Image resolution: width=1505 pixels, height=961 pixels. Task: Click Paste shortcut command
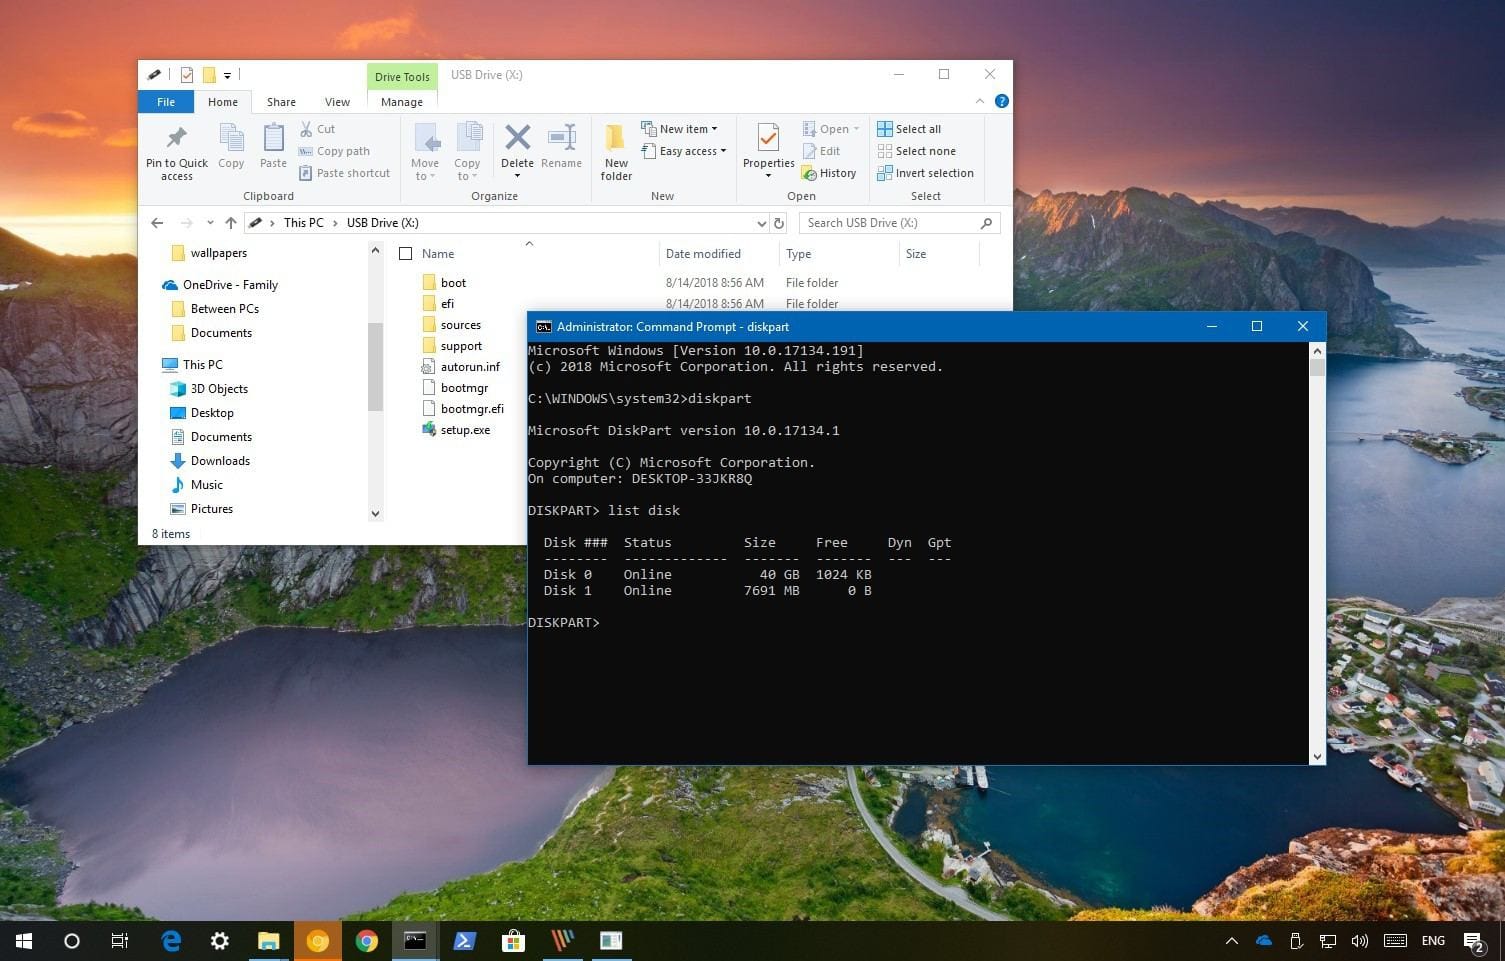click(x=344, y=173)
